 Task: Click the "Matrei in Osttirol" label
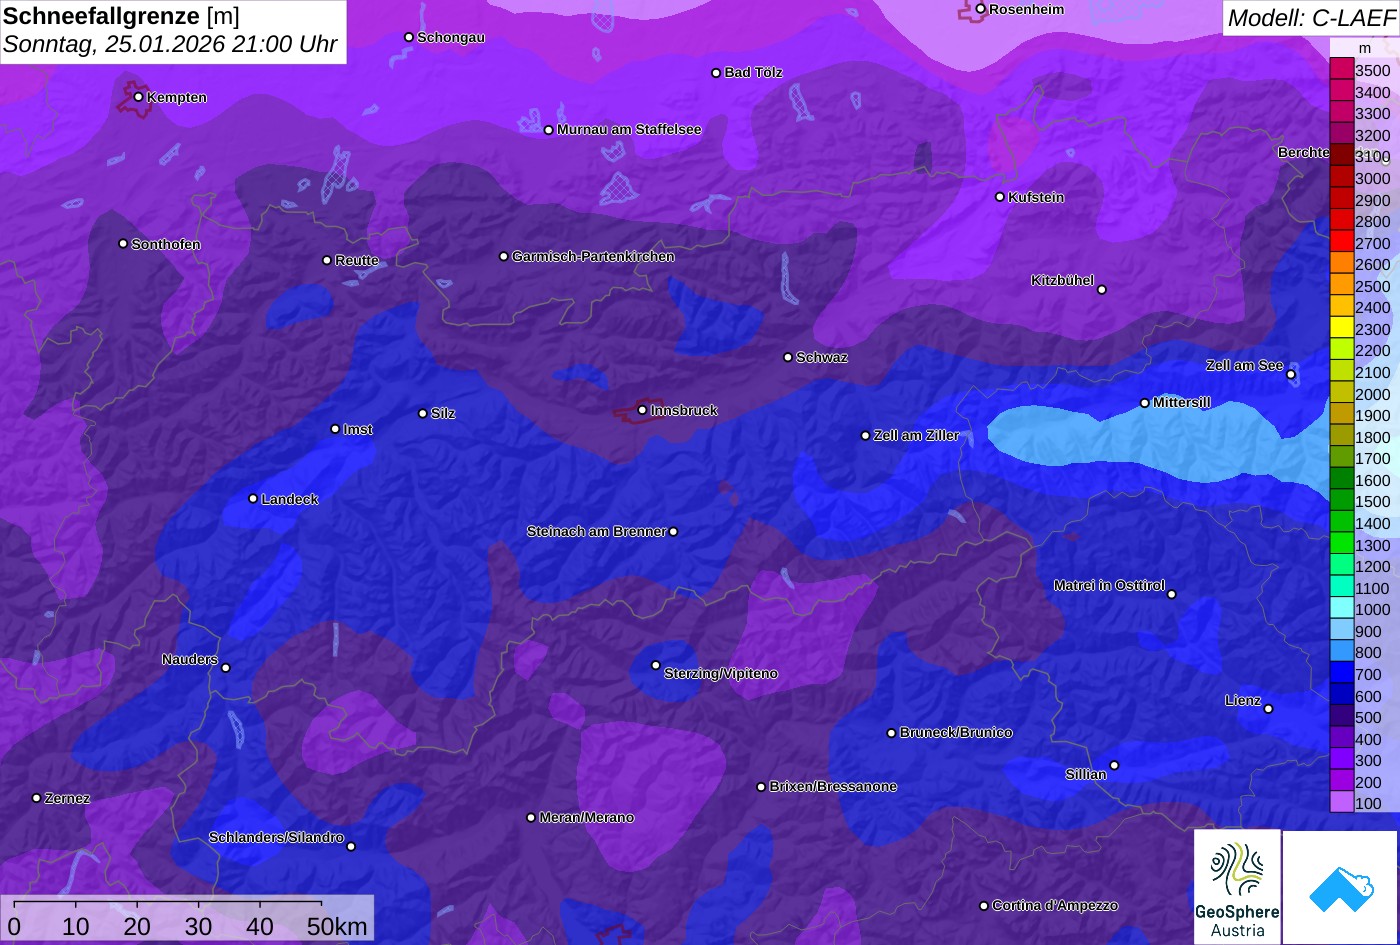1109,586
